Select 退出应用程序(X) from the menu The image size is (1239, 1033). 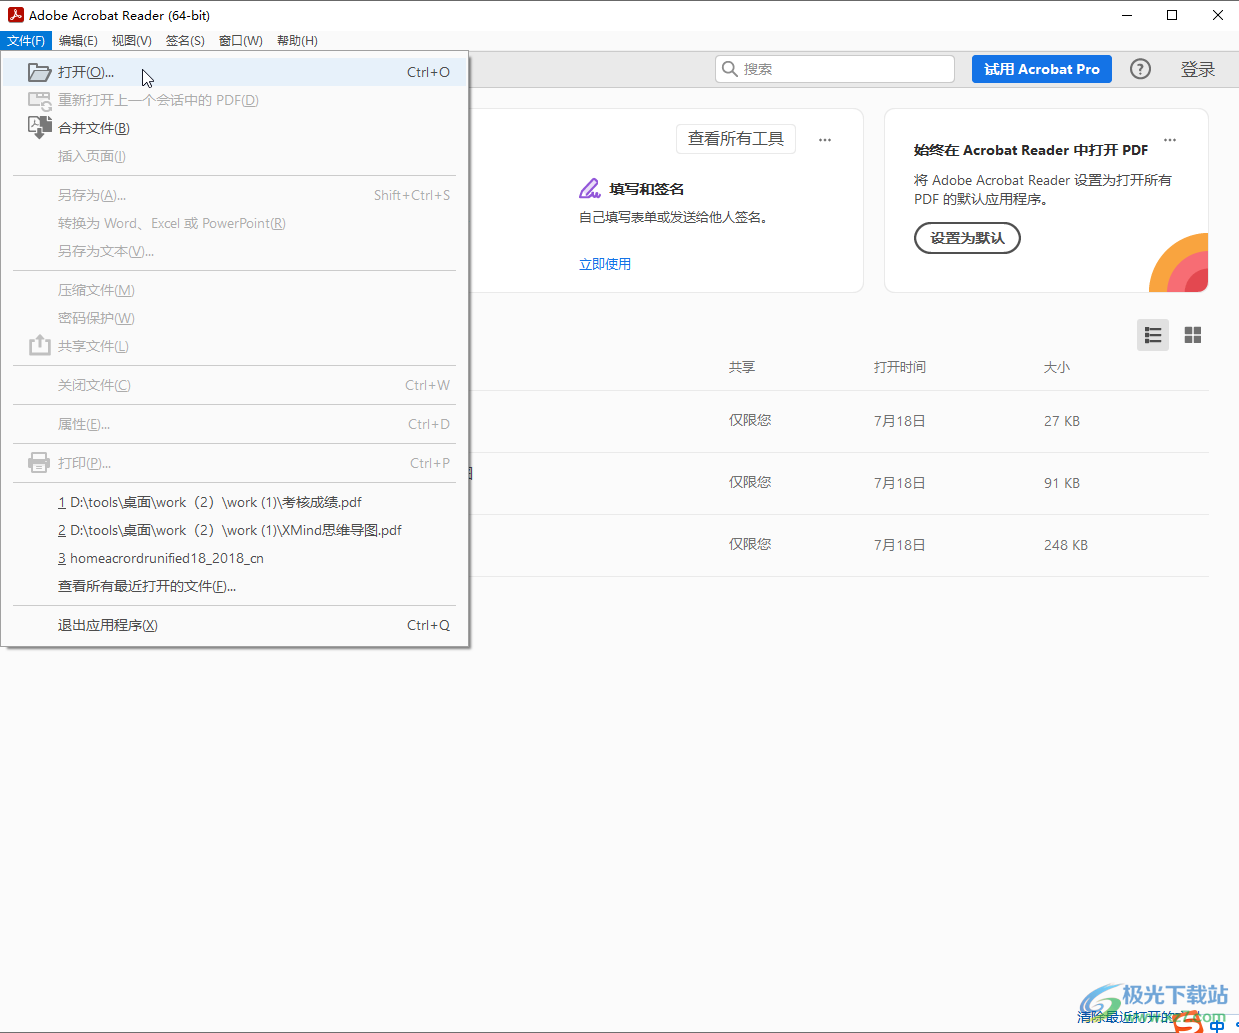click(235, 625)
